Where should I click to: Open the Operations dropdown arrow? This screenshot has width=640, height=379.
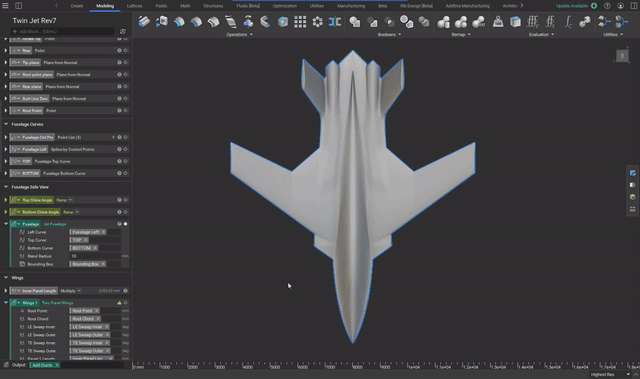pyautogui.click(x=251, y=35)
